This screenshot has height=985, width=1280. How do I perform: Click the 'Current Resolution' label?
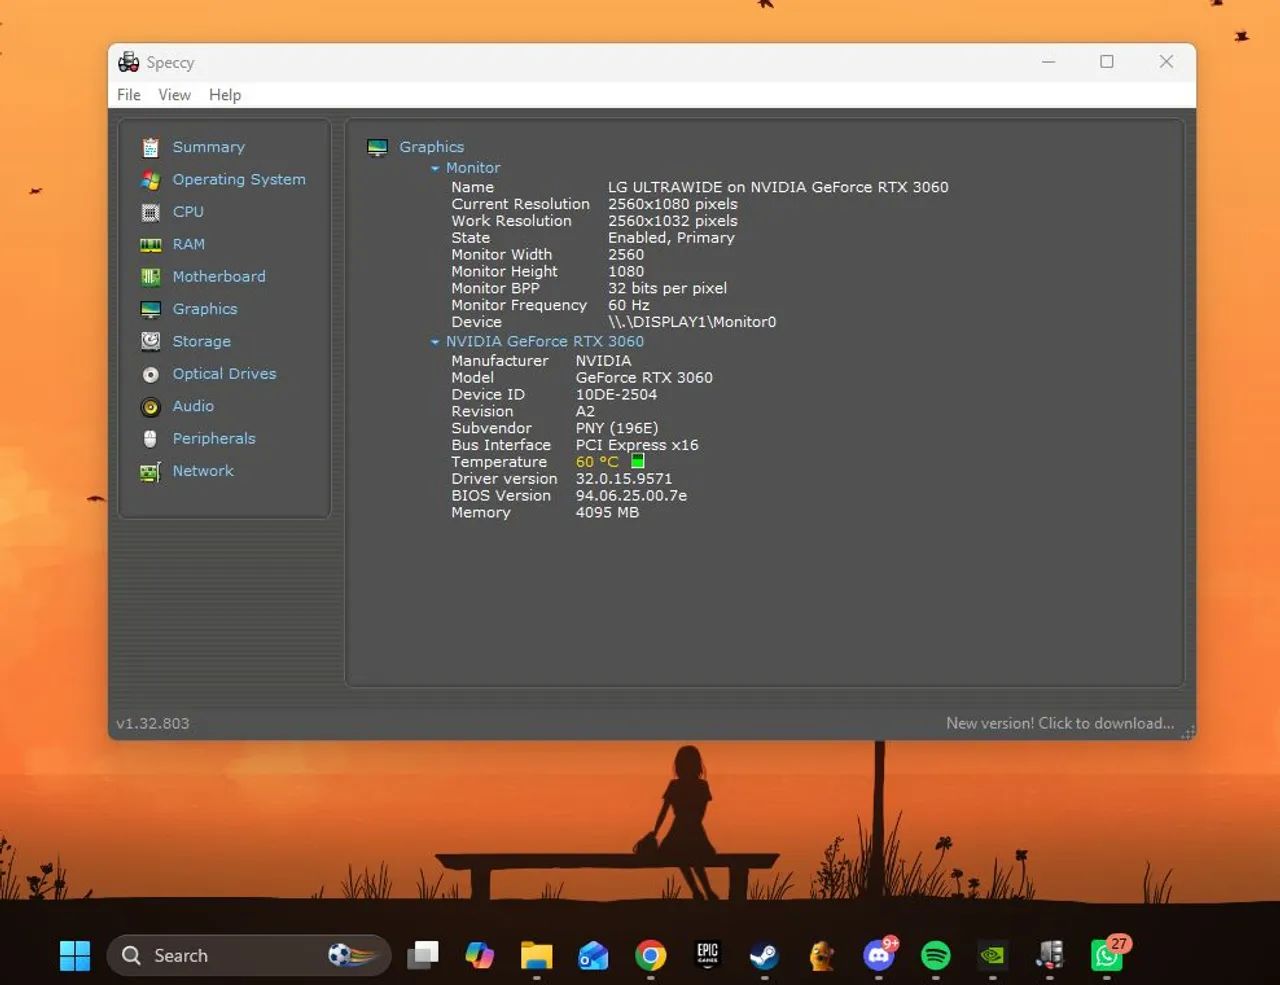tap(520, 204)
